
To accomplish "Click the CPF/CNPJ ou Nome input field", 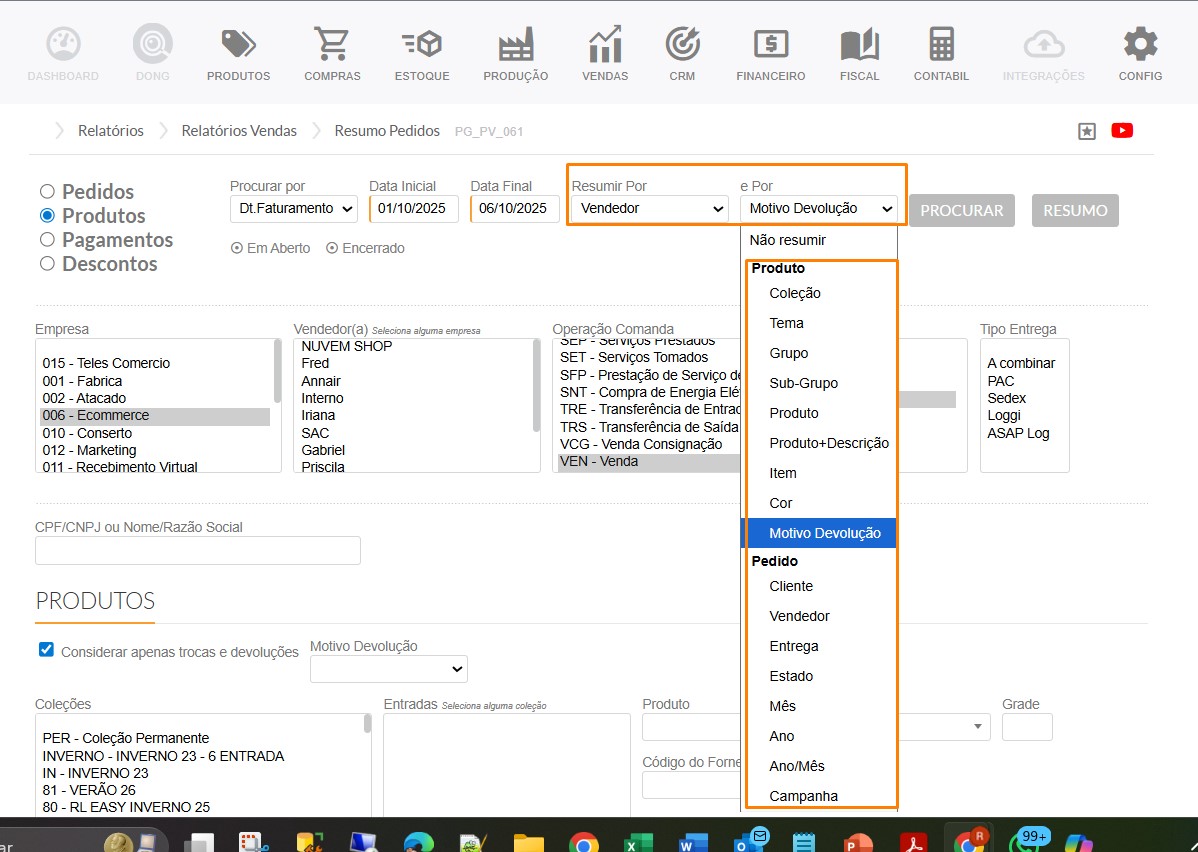I will click(198, 551).
